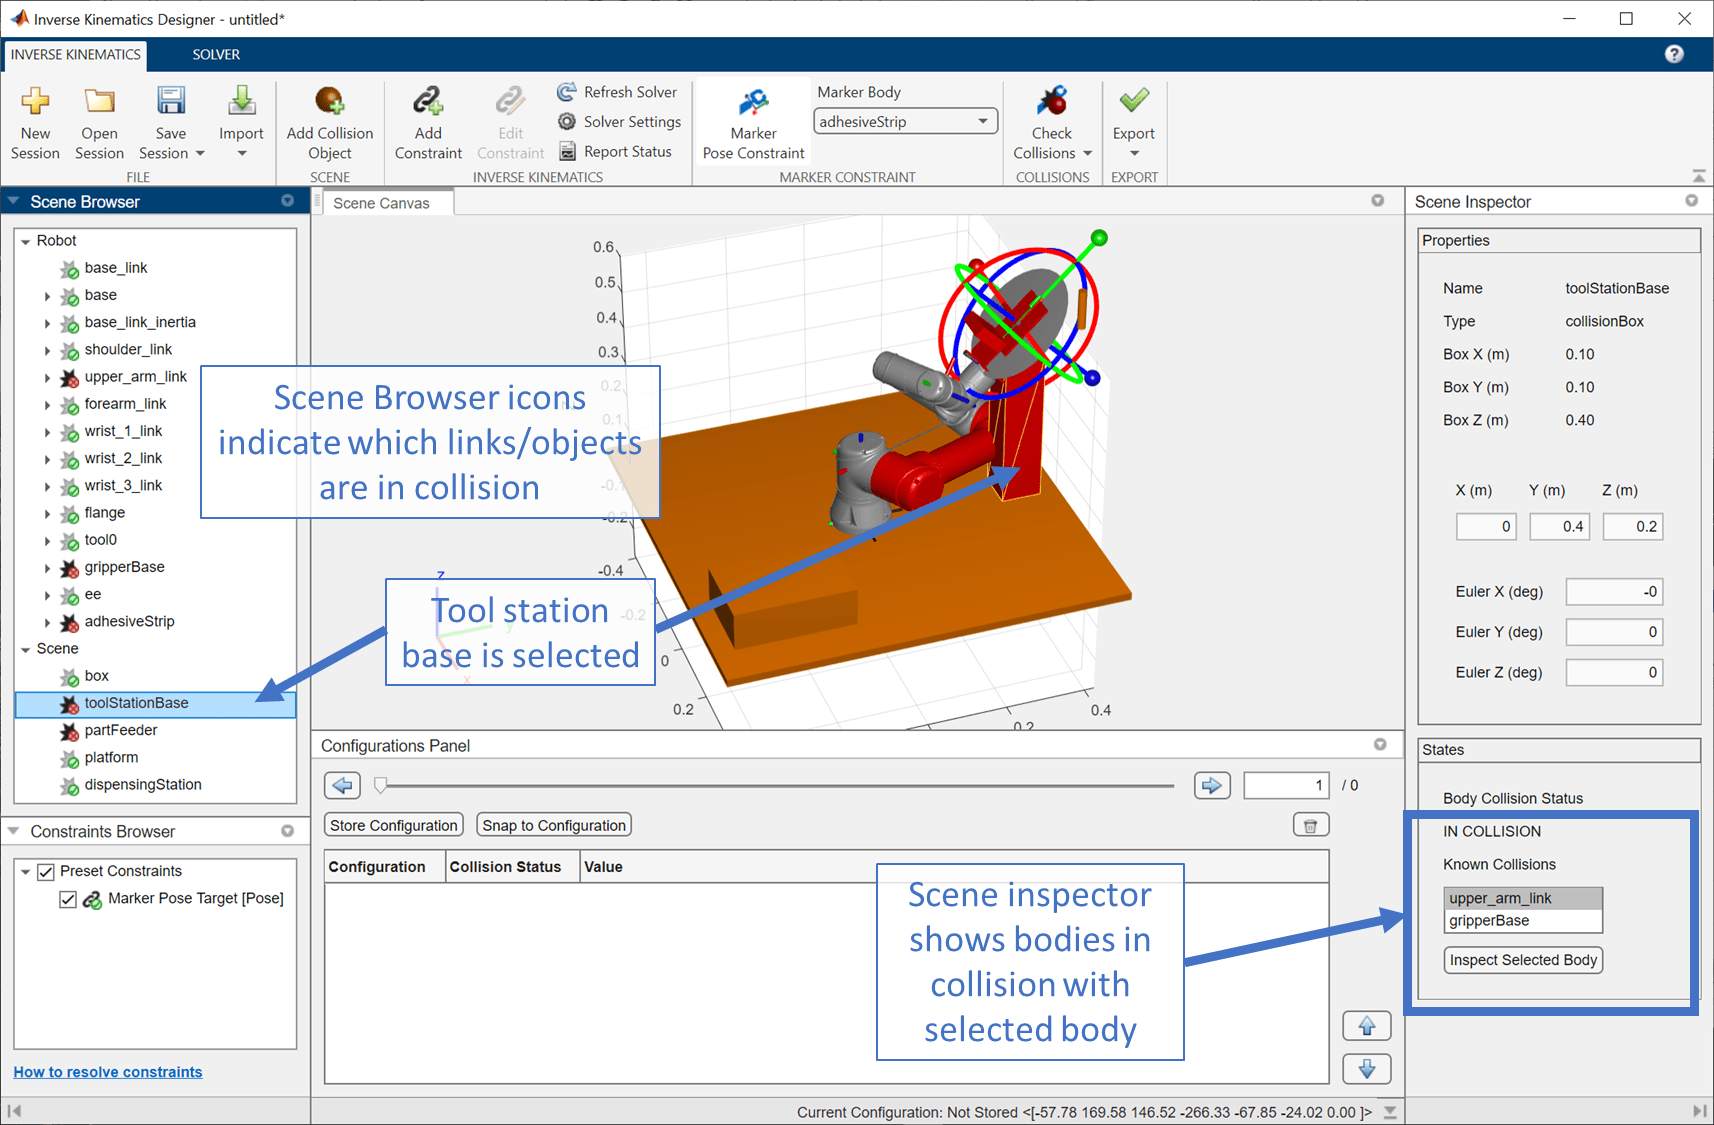Open the Add Collision Object tool

pos(329,101)
